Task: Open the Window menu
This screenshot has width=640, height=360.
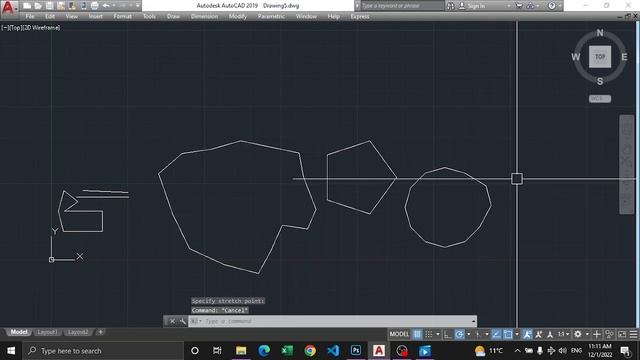Action: (306, 16)
